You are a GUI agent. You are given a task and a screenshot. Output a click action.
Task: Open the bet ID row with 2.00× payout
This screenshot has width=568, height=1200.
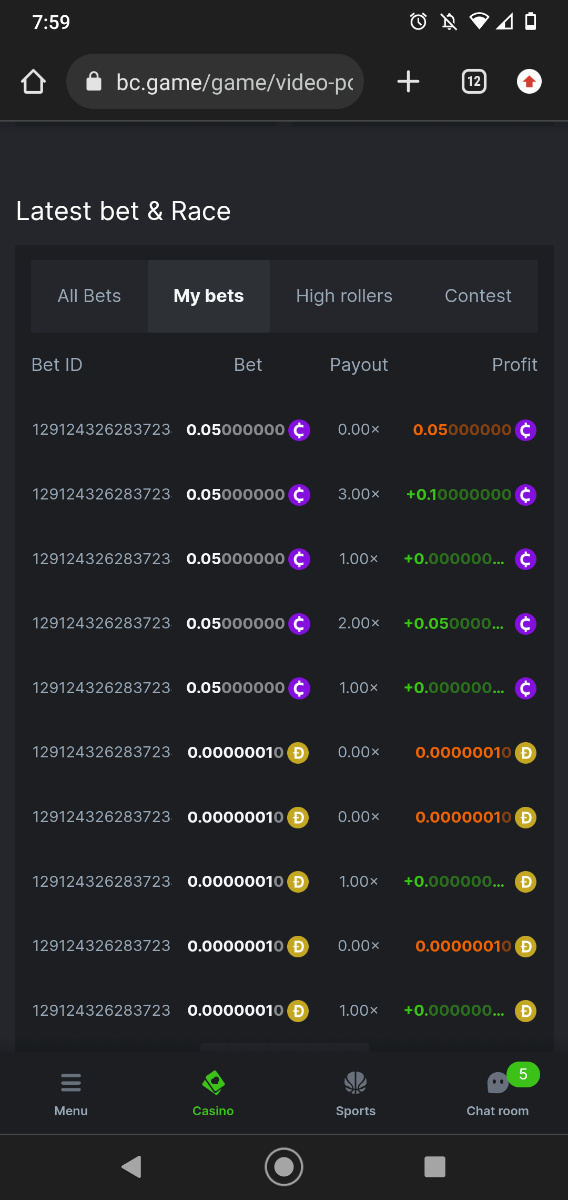pos(101,623)
